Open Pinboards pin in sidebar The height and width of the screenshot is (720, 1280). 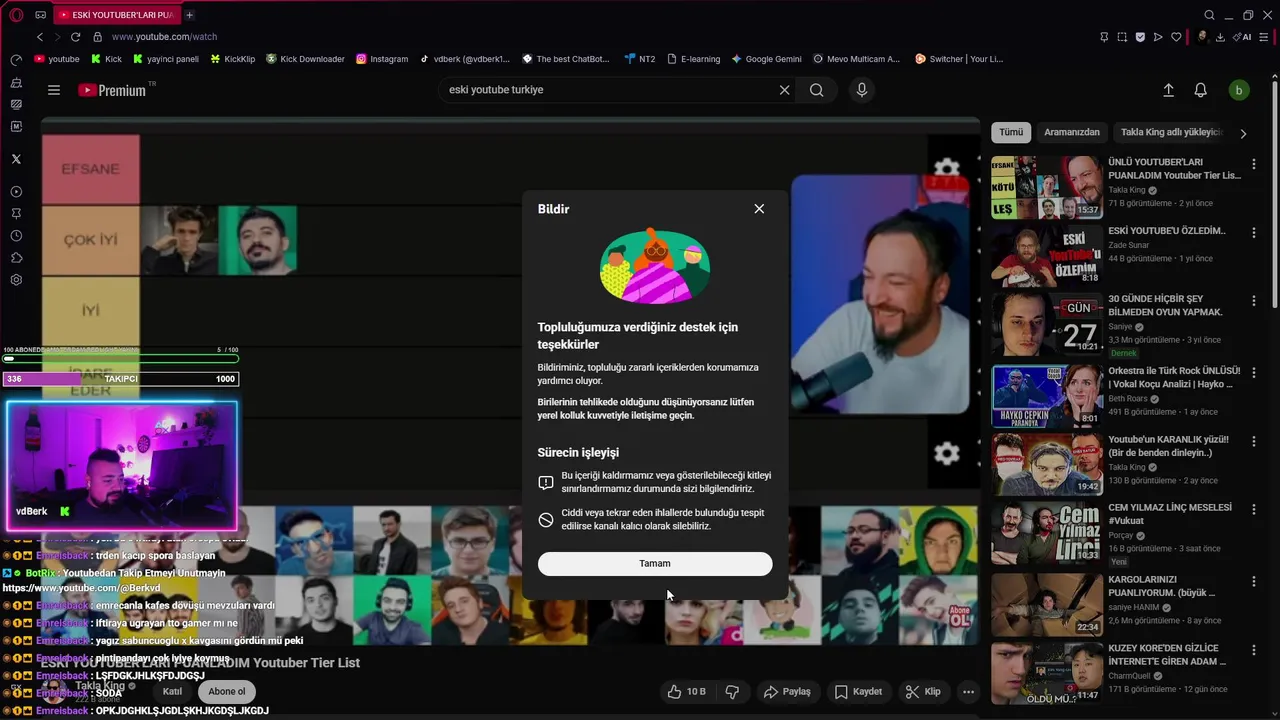16,214
